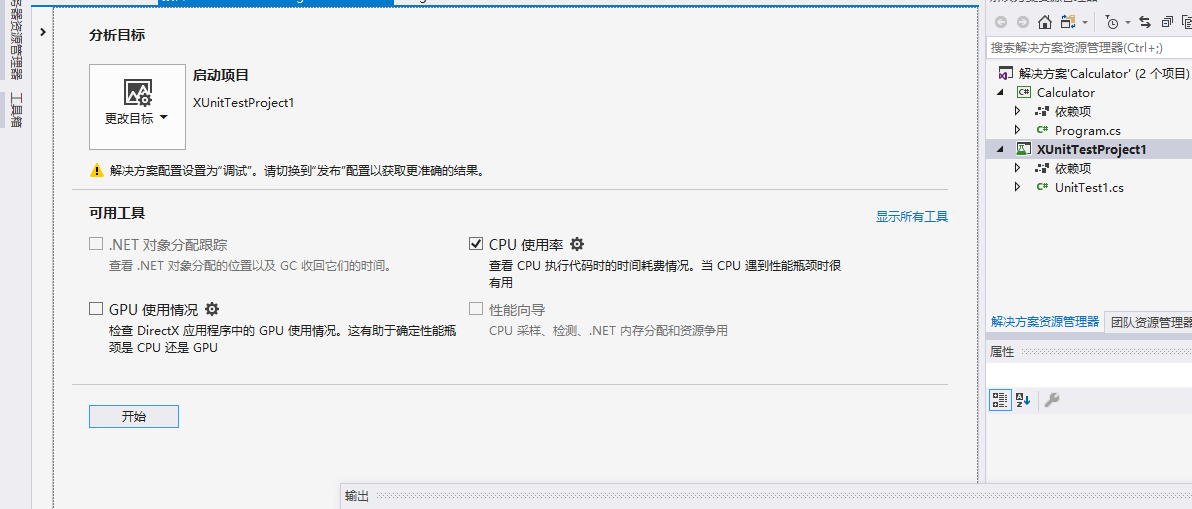The width and height of the screenshot is (1192, 509).
Task: Click the XUnitTestProject1 startup project text
Action: (244, 102)
